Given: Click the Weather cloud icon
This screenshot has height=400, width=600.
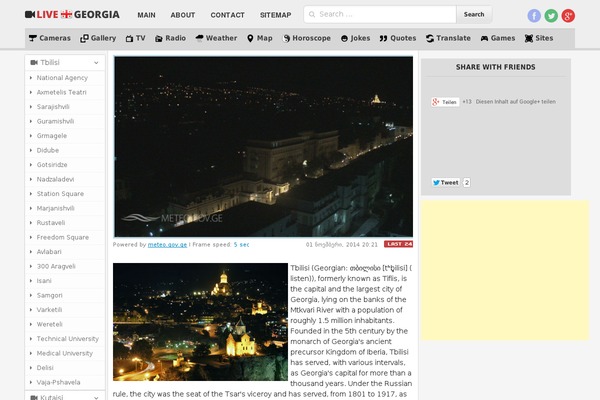Looking at the screenshot, I should [199, 38].
